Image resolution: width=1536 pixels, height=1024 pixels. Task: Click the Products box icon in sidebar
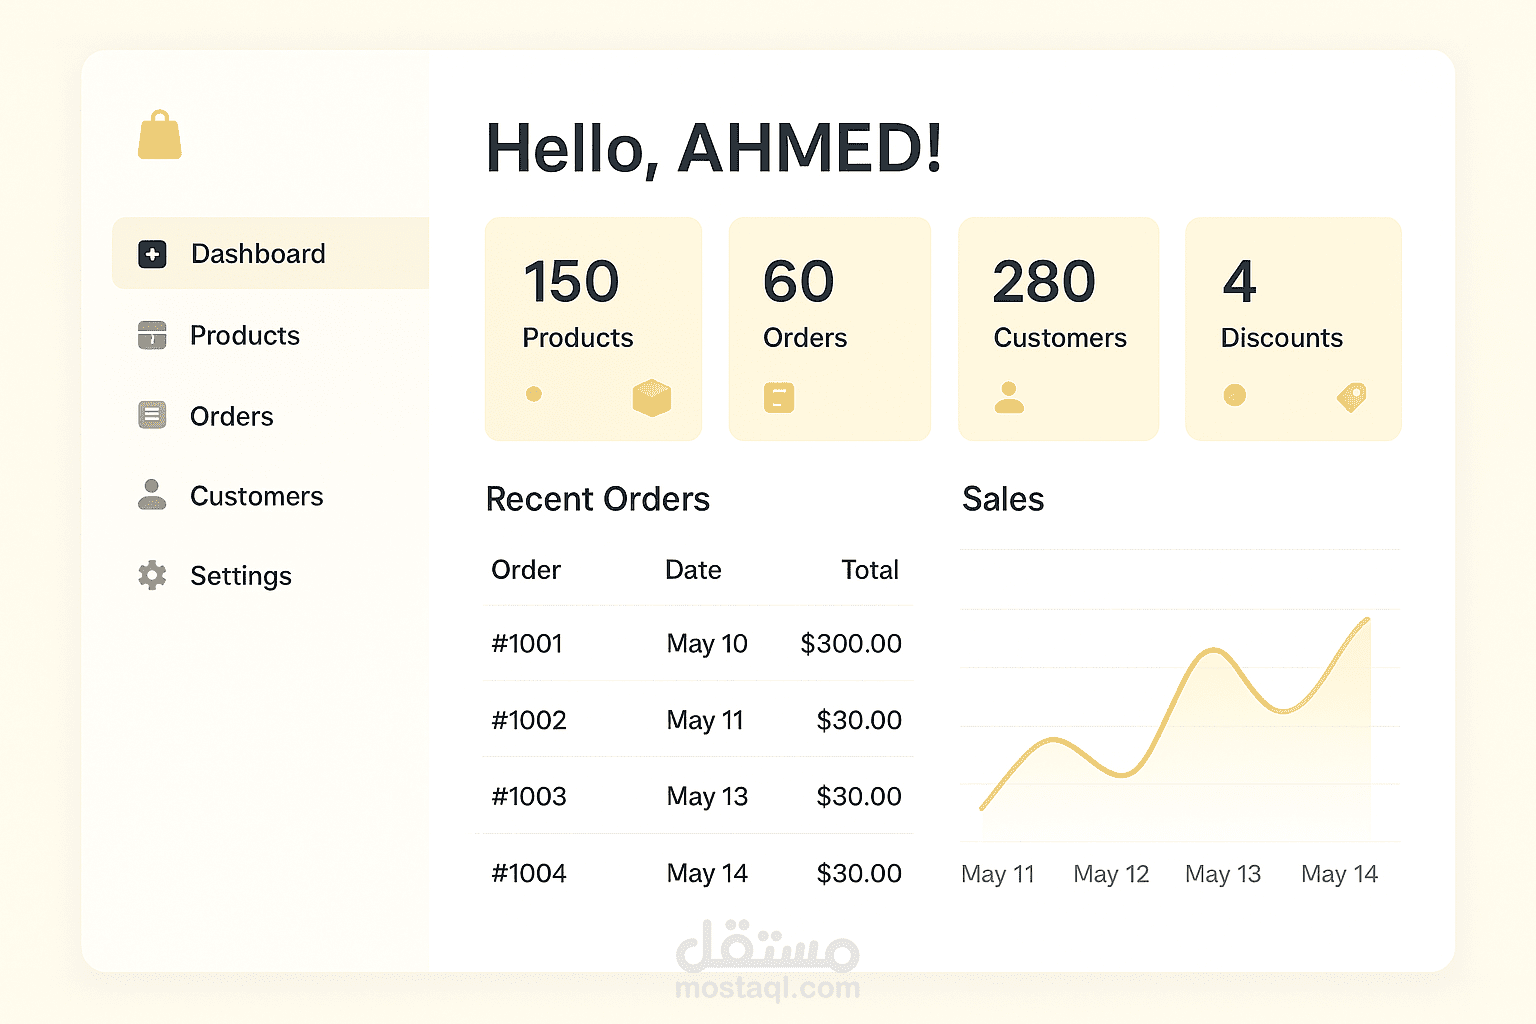(152, 335)
